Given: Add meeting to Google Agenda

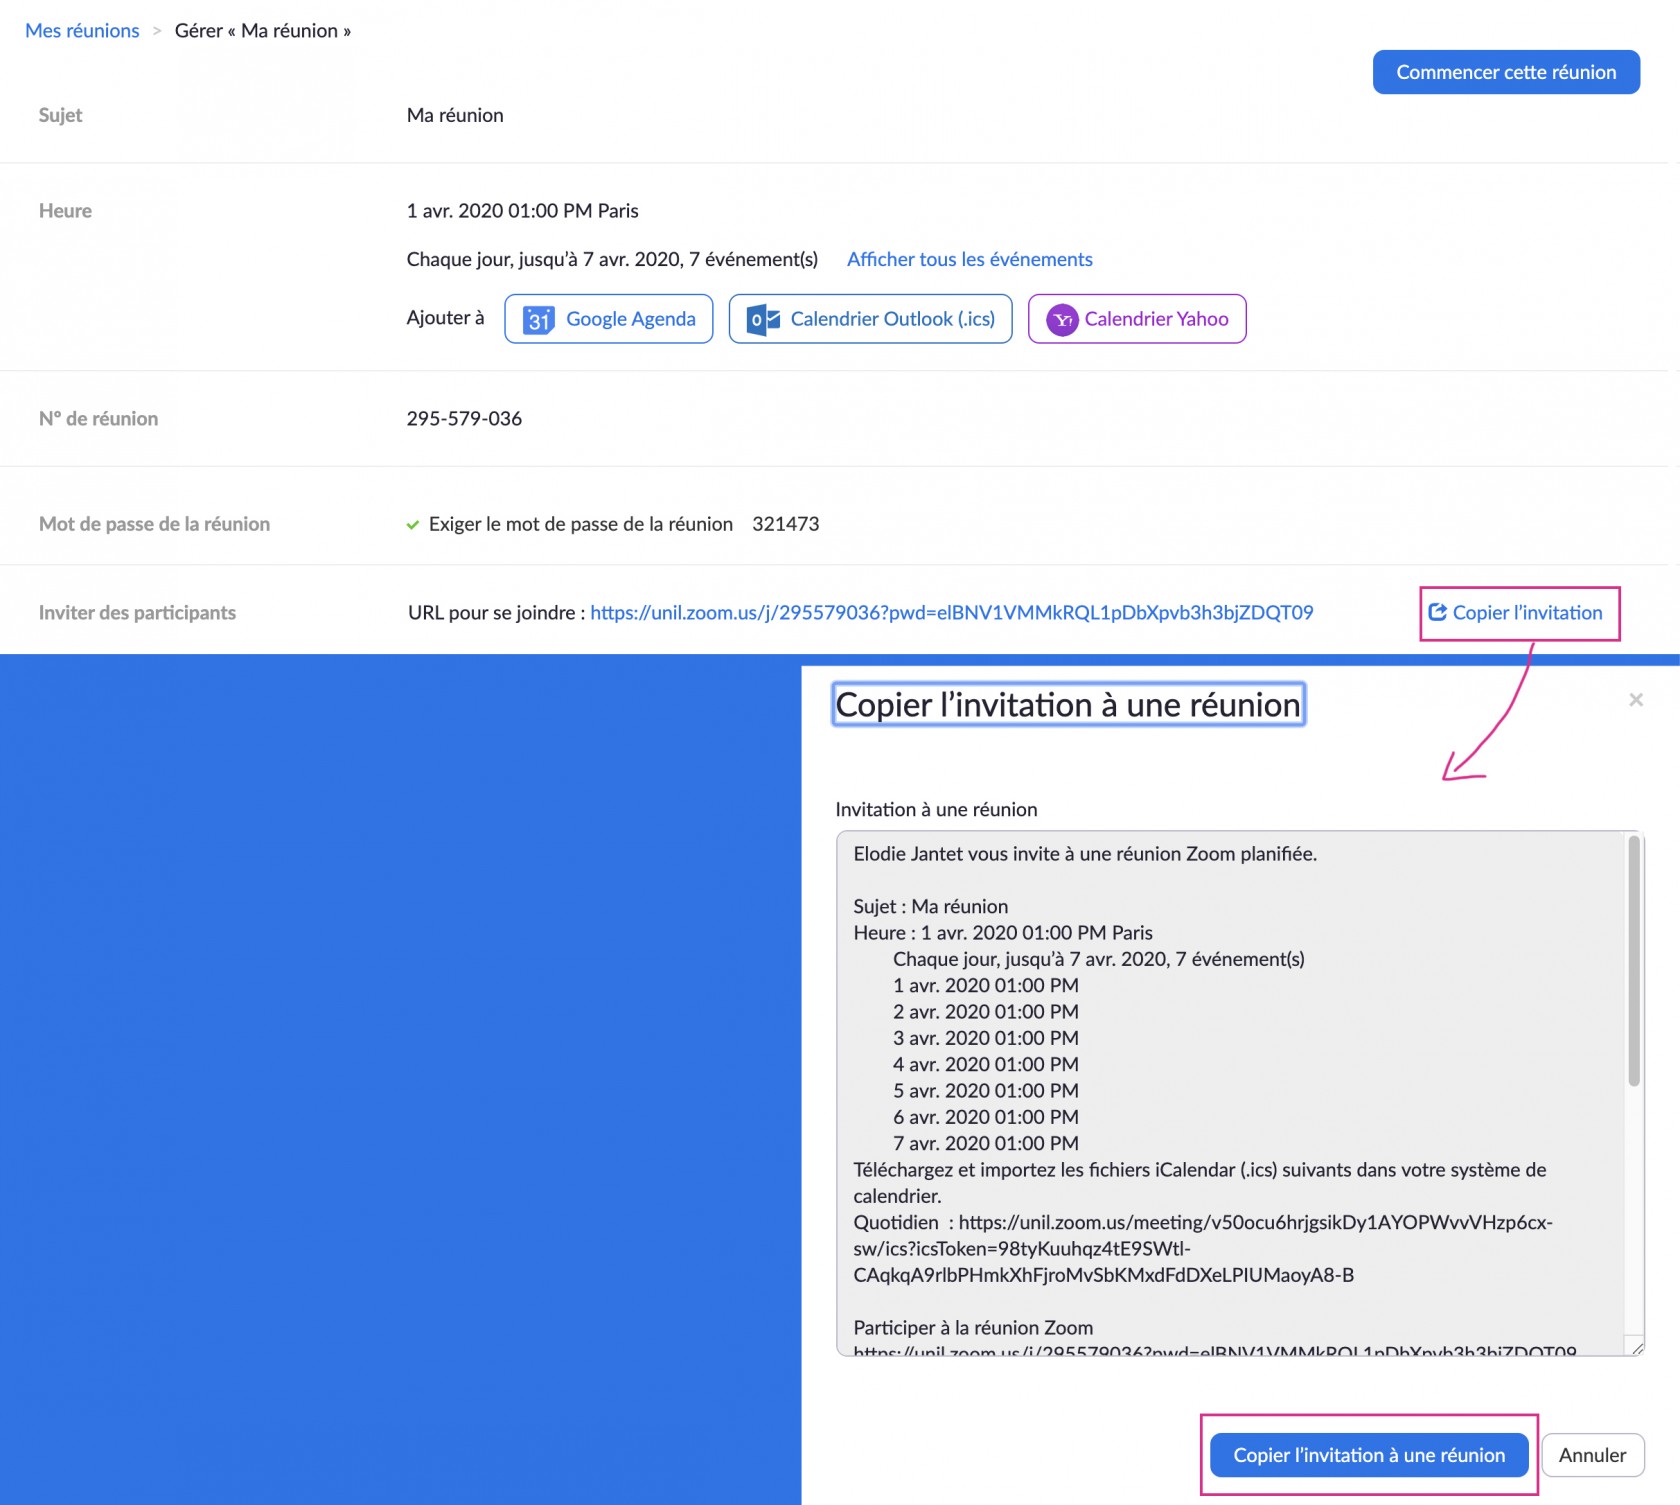Looking at the screenshot, I should click(x=630, y=319).
